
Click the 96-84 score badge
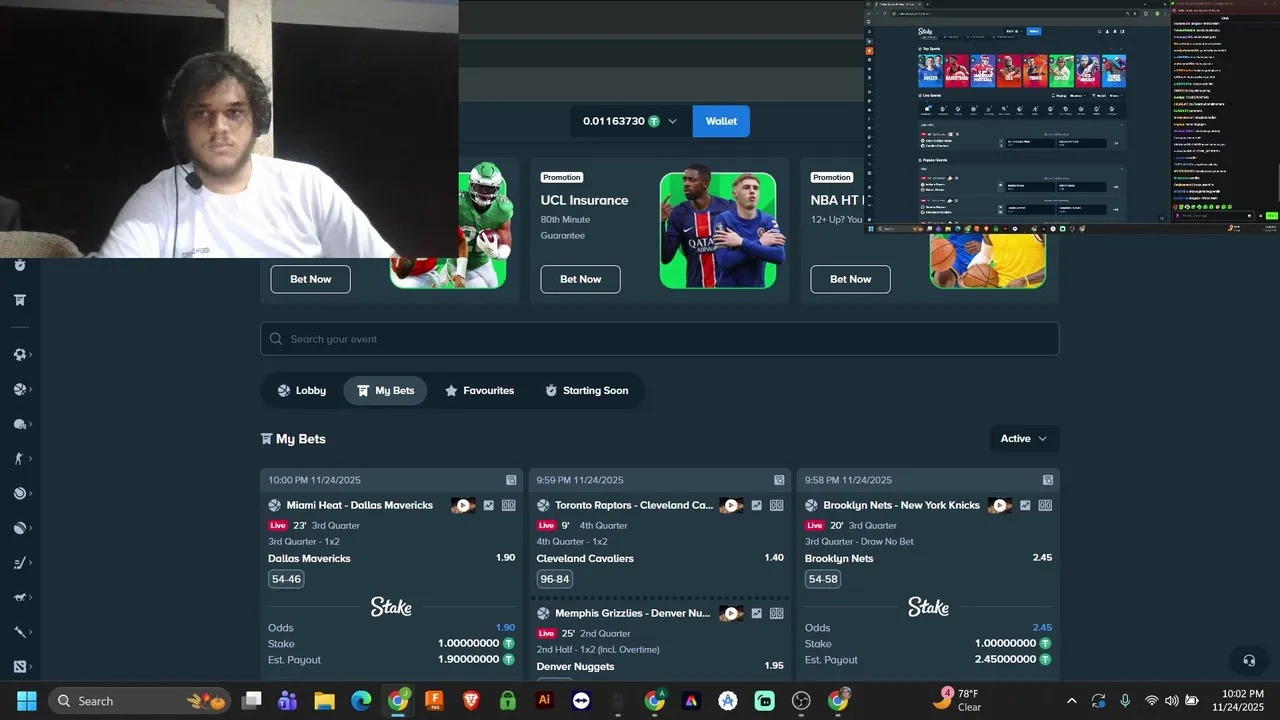[x=554, y=579]
